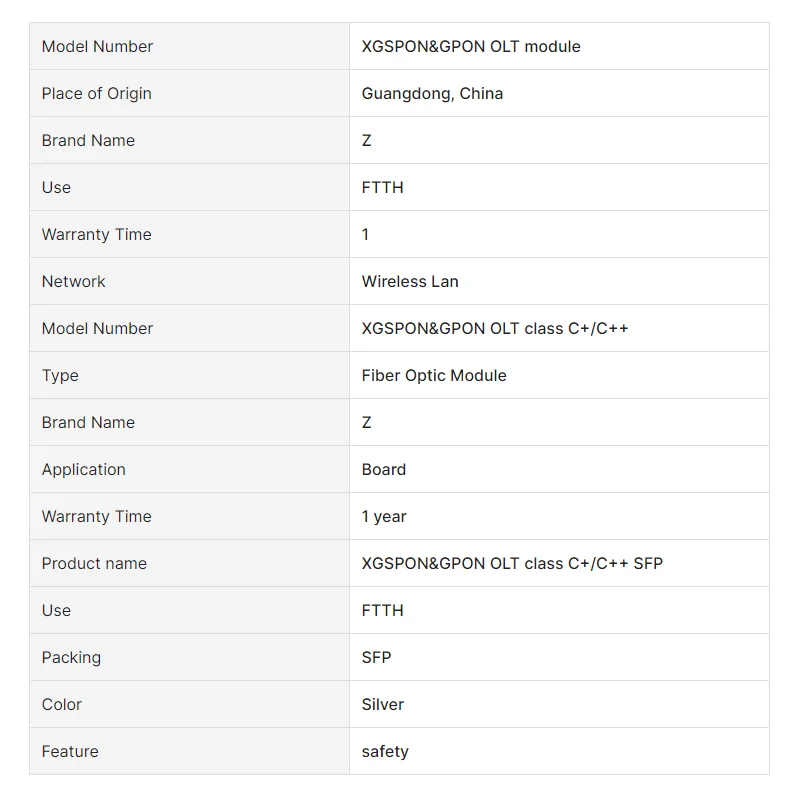Click the "Product name" label

pos(94,563)
